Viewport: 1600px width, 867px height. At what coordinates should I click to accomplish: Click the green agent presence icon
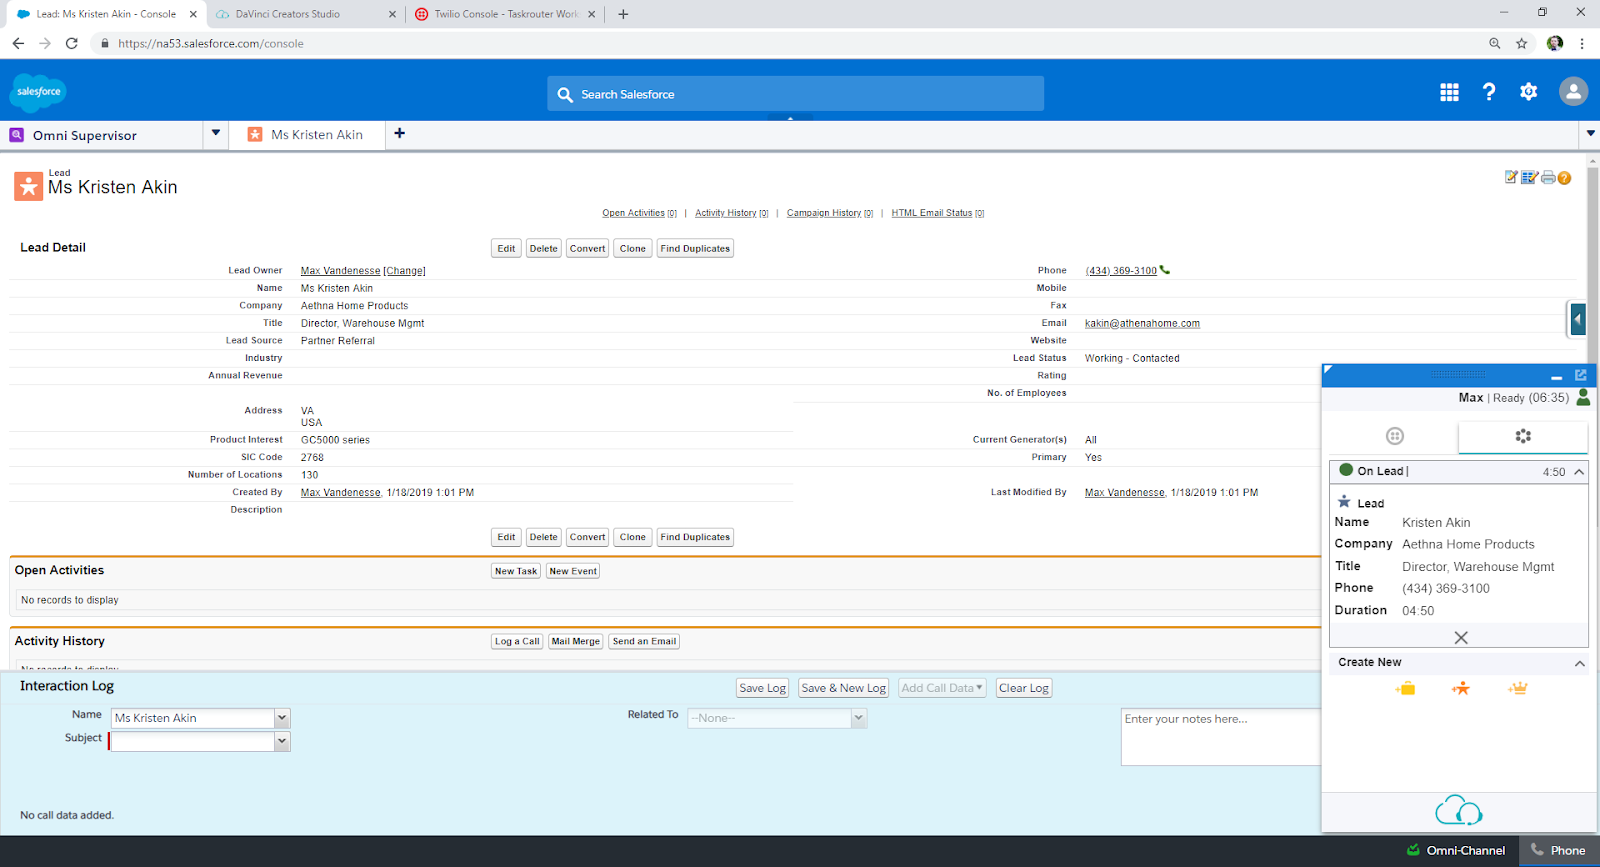click(1583, 397)
